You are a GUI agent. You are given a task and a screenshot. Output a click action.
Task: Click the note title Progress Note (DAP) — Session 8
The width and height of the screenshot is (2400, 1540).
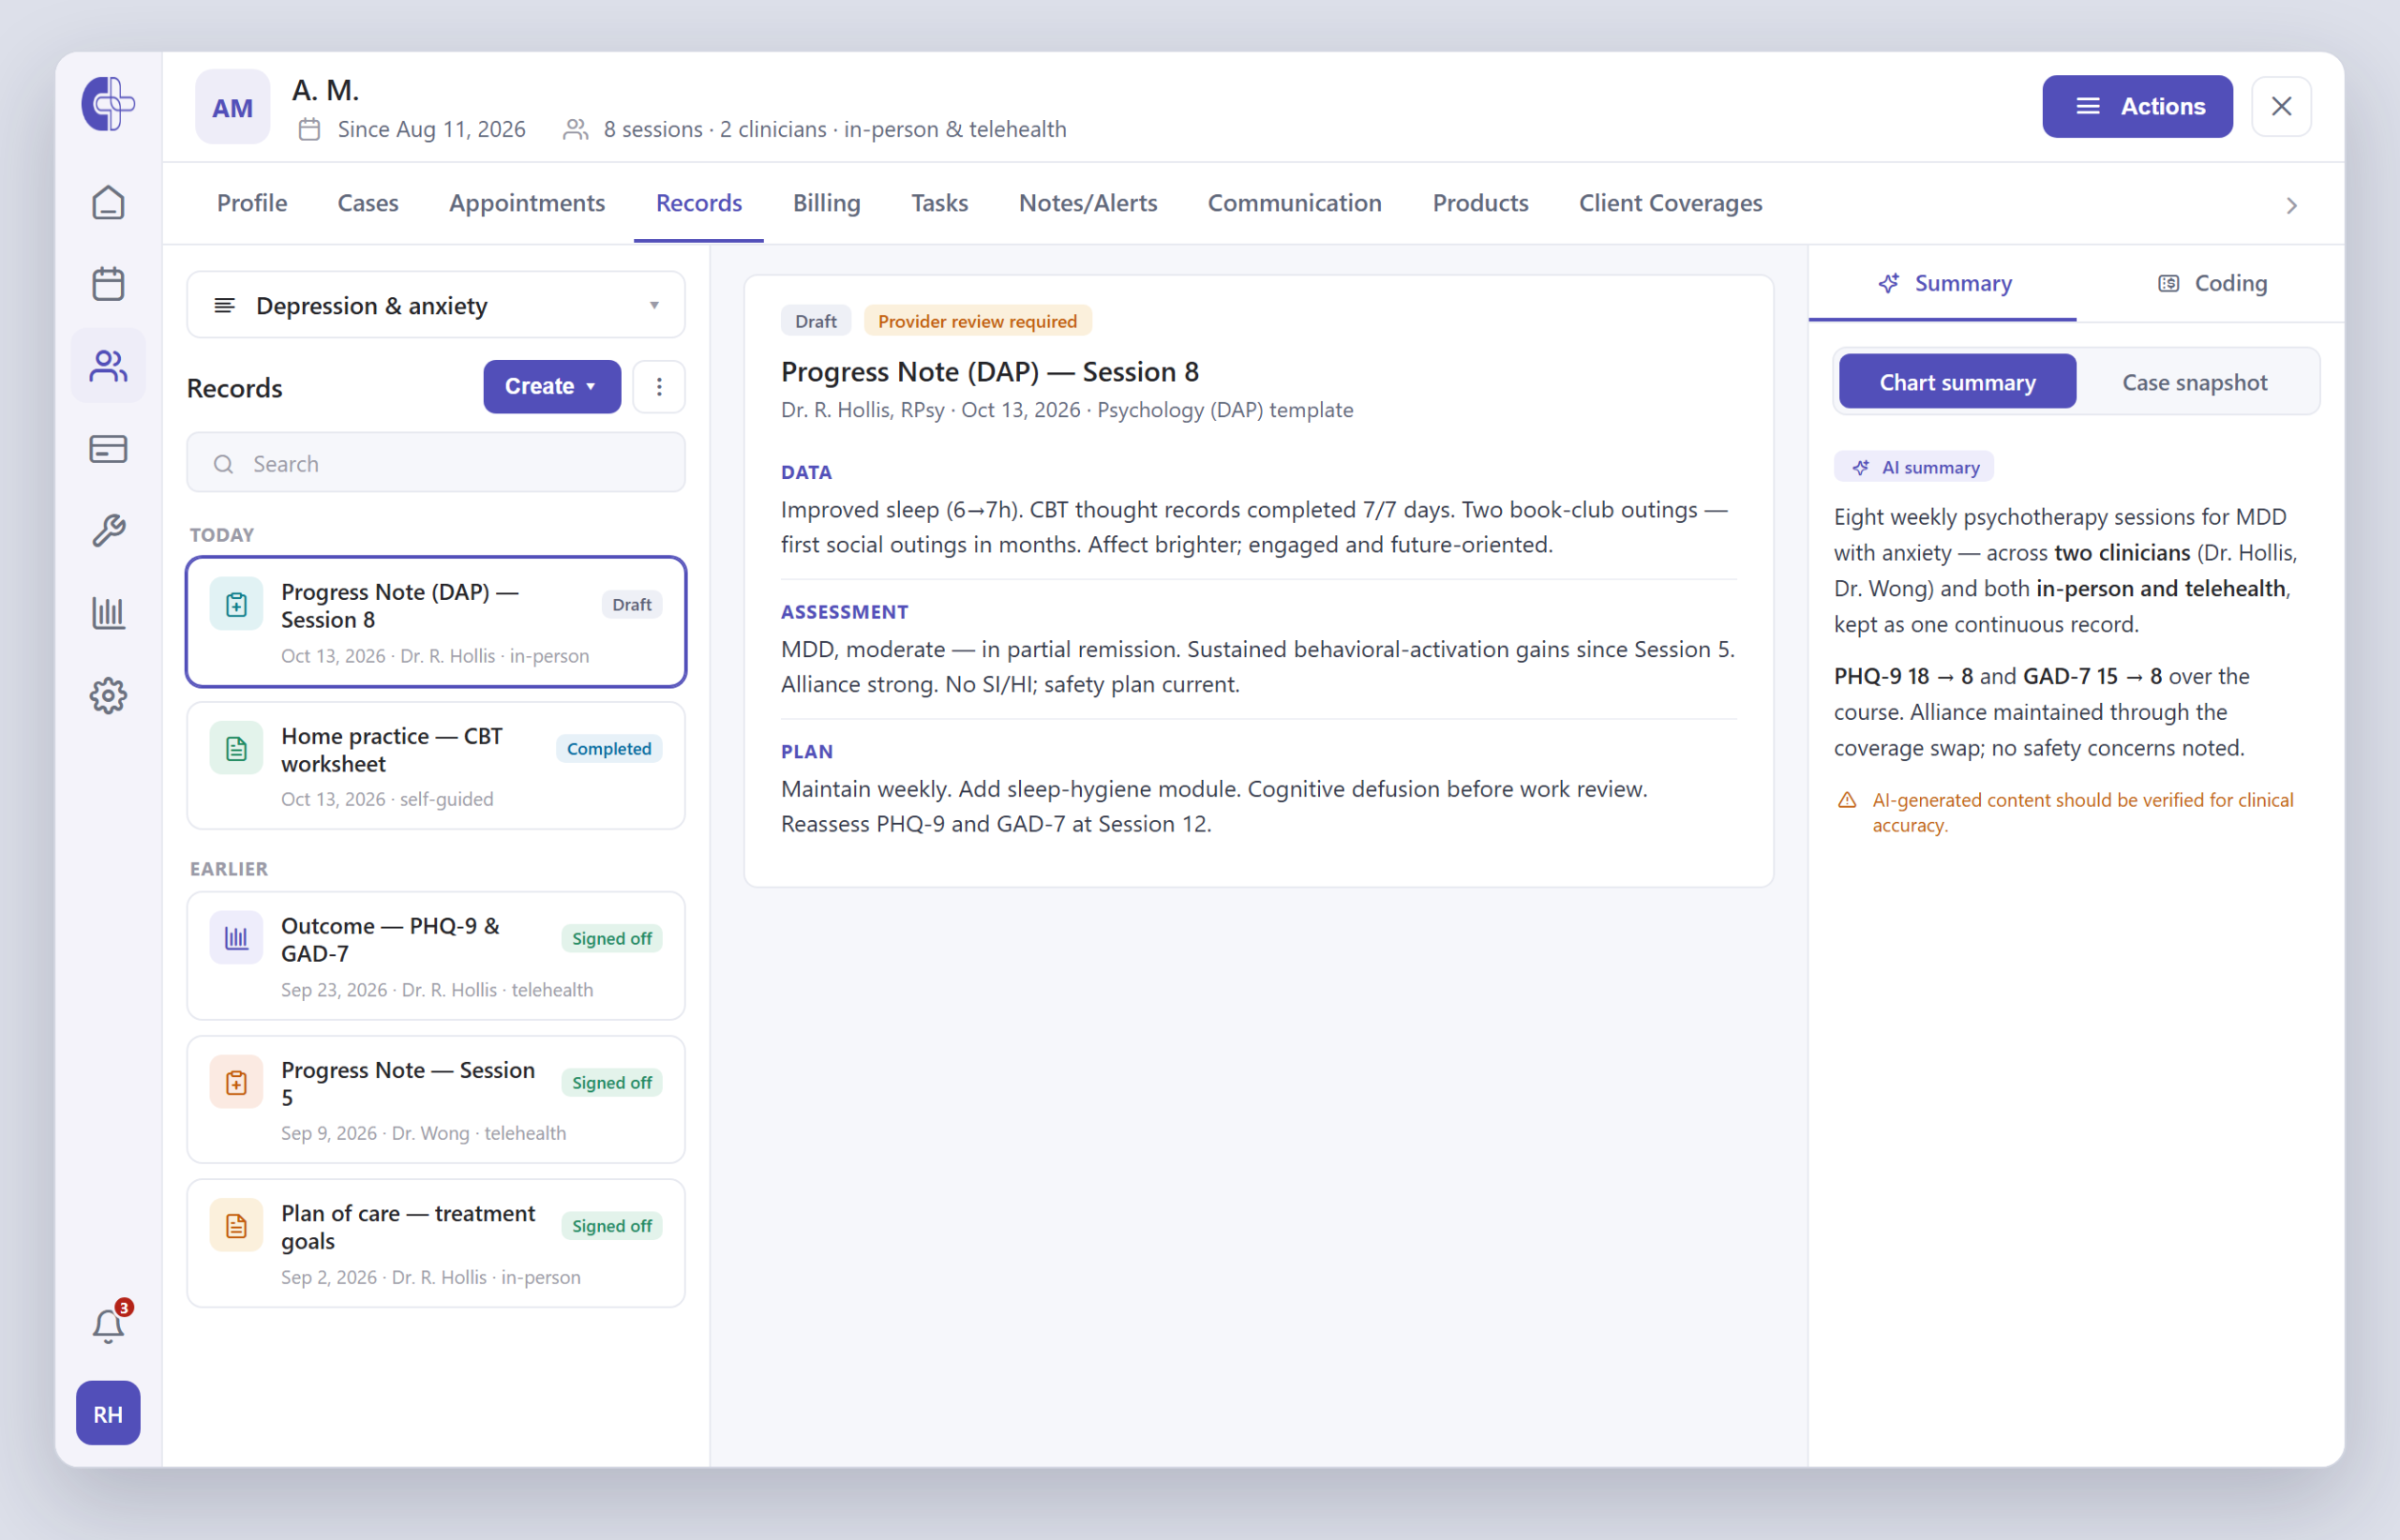[x=990, y=371]
